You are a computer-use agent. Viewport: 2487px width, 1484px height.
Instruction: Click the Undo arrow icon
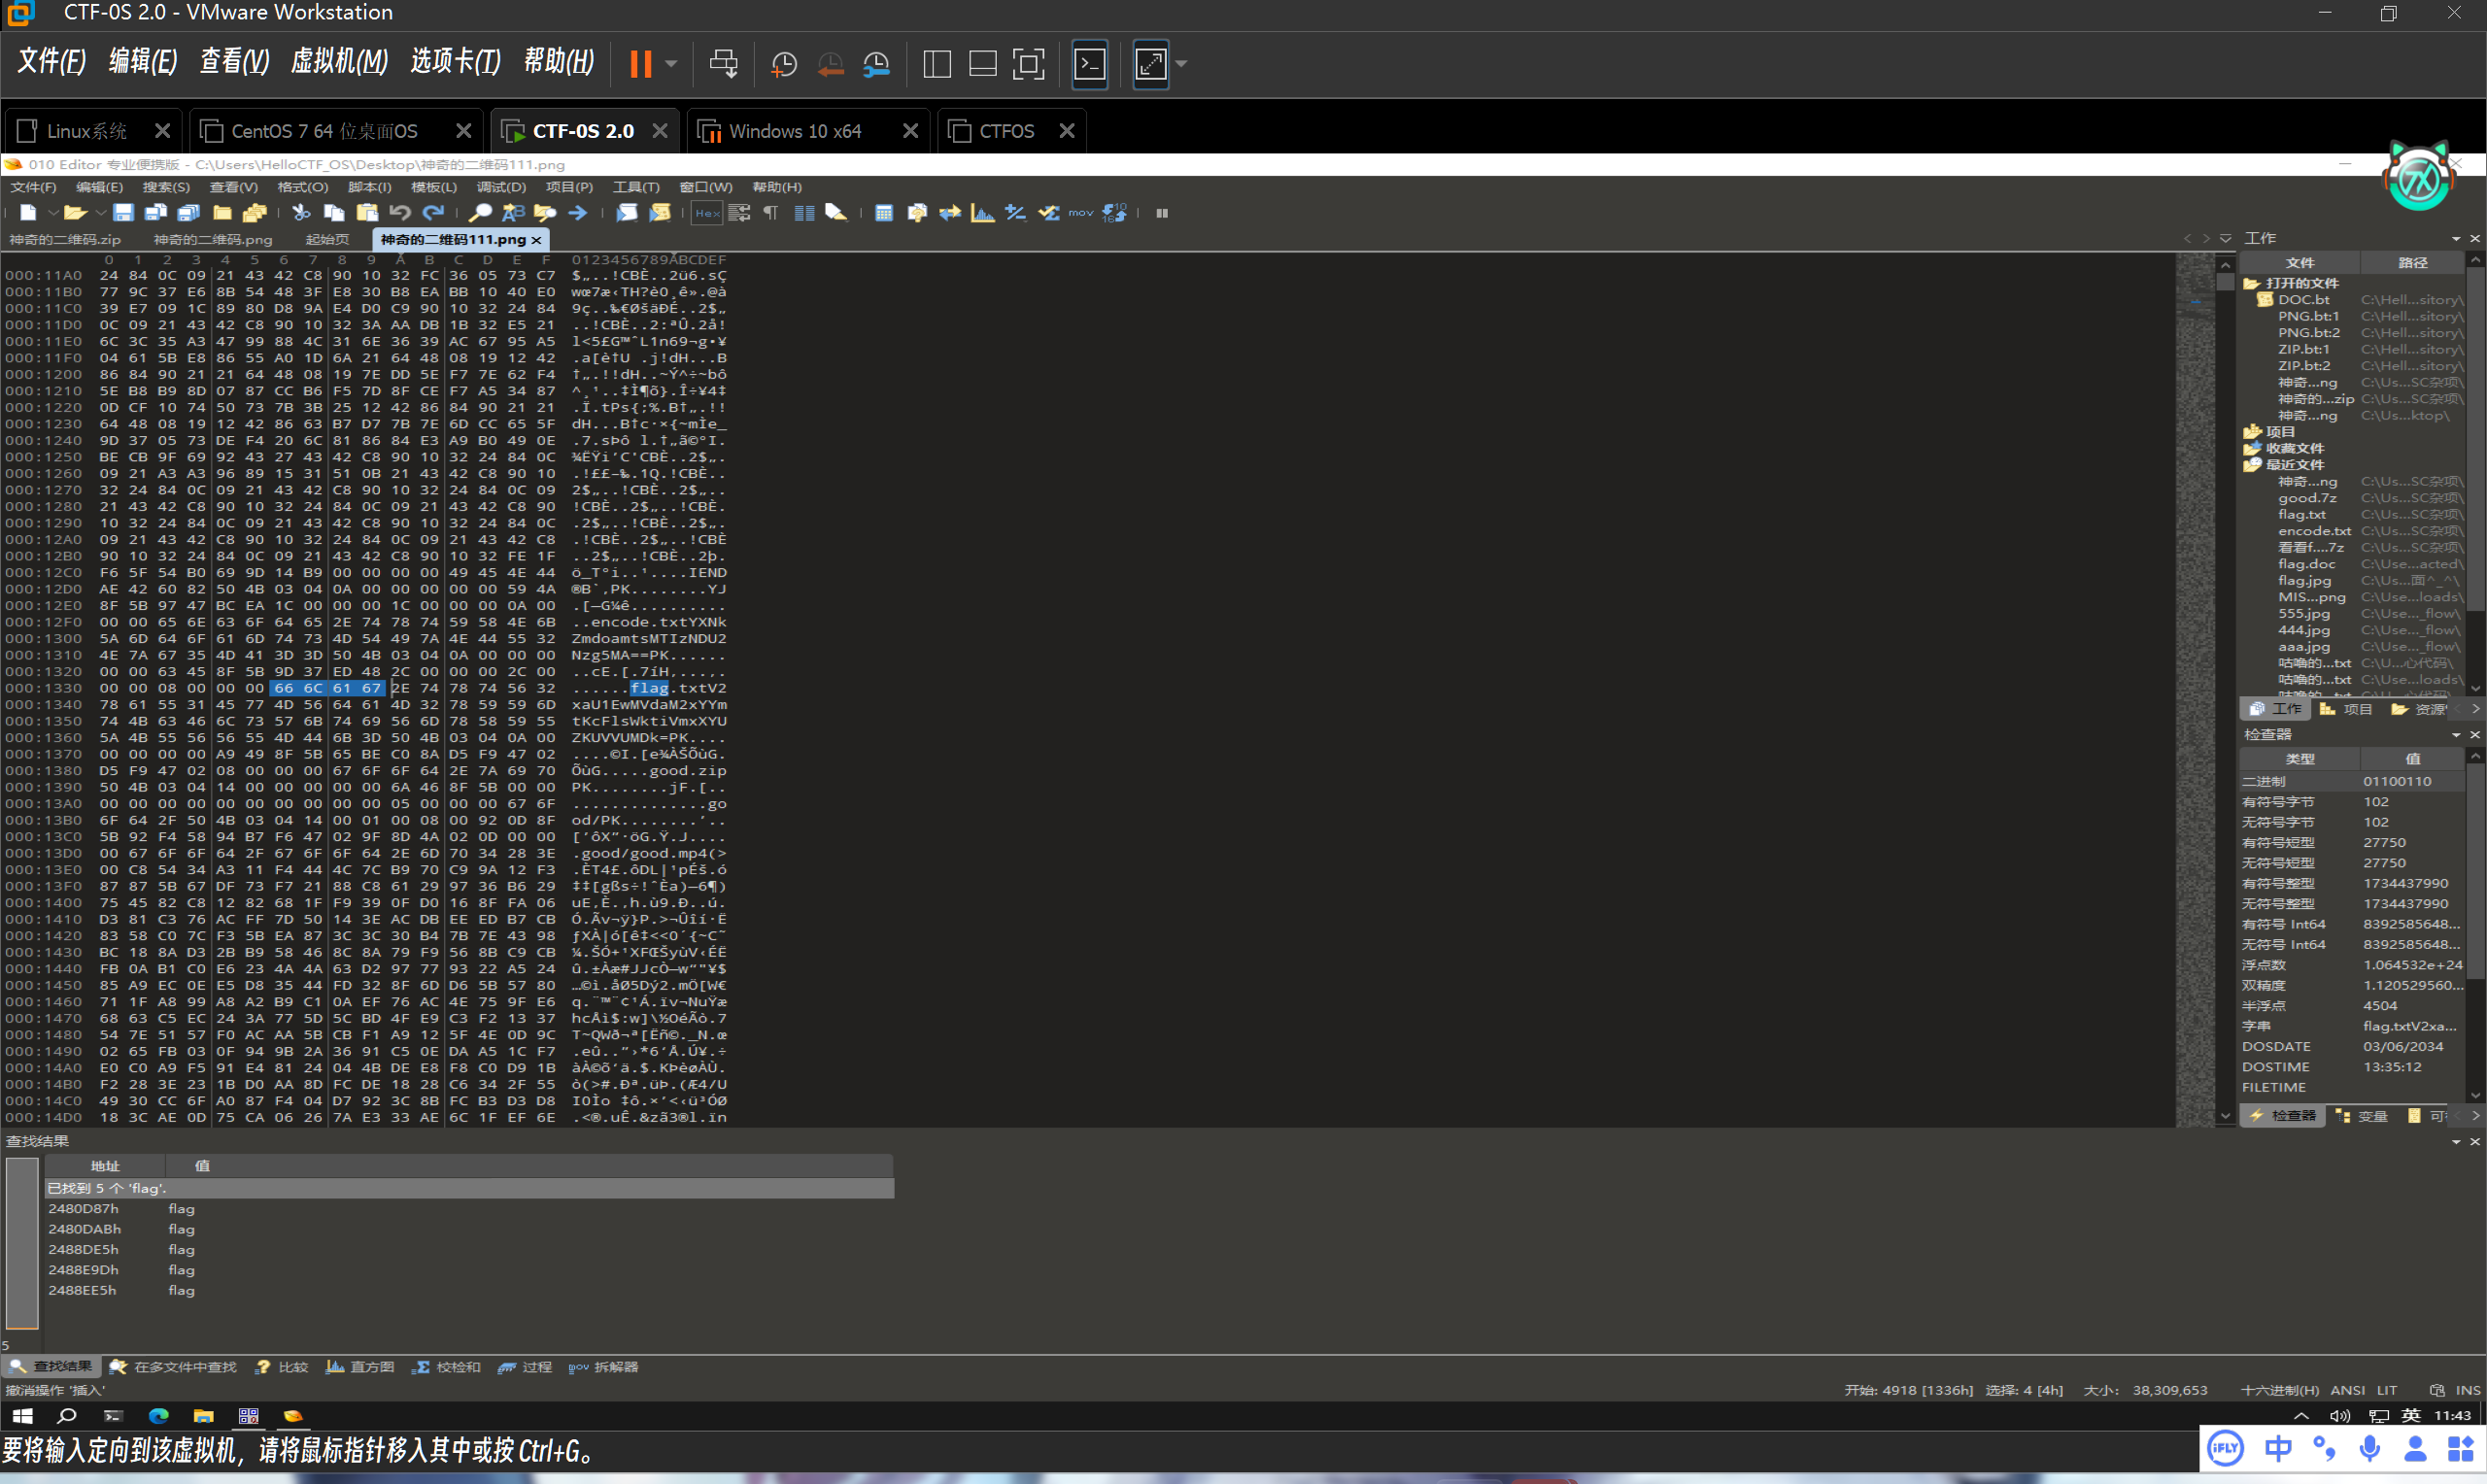pyautogui.click(x=400, y=213)
